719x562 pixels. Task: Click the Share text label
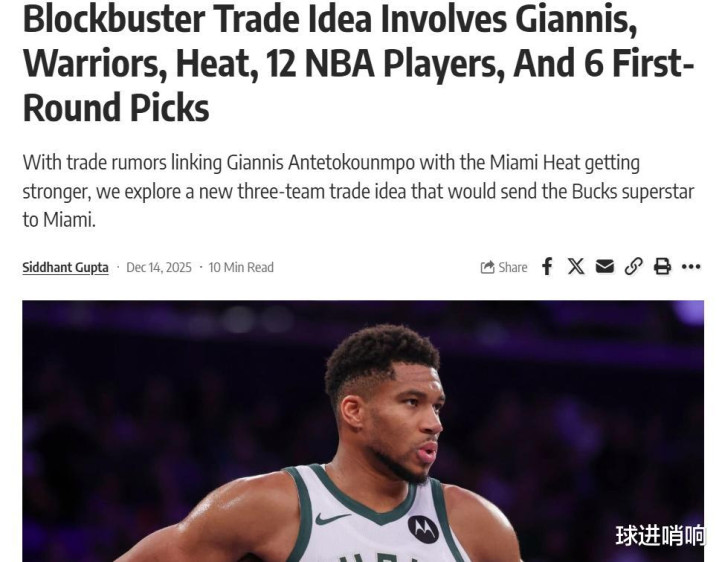coord(513,267)
